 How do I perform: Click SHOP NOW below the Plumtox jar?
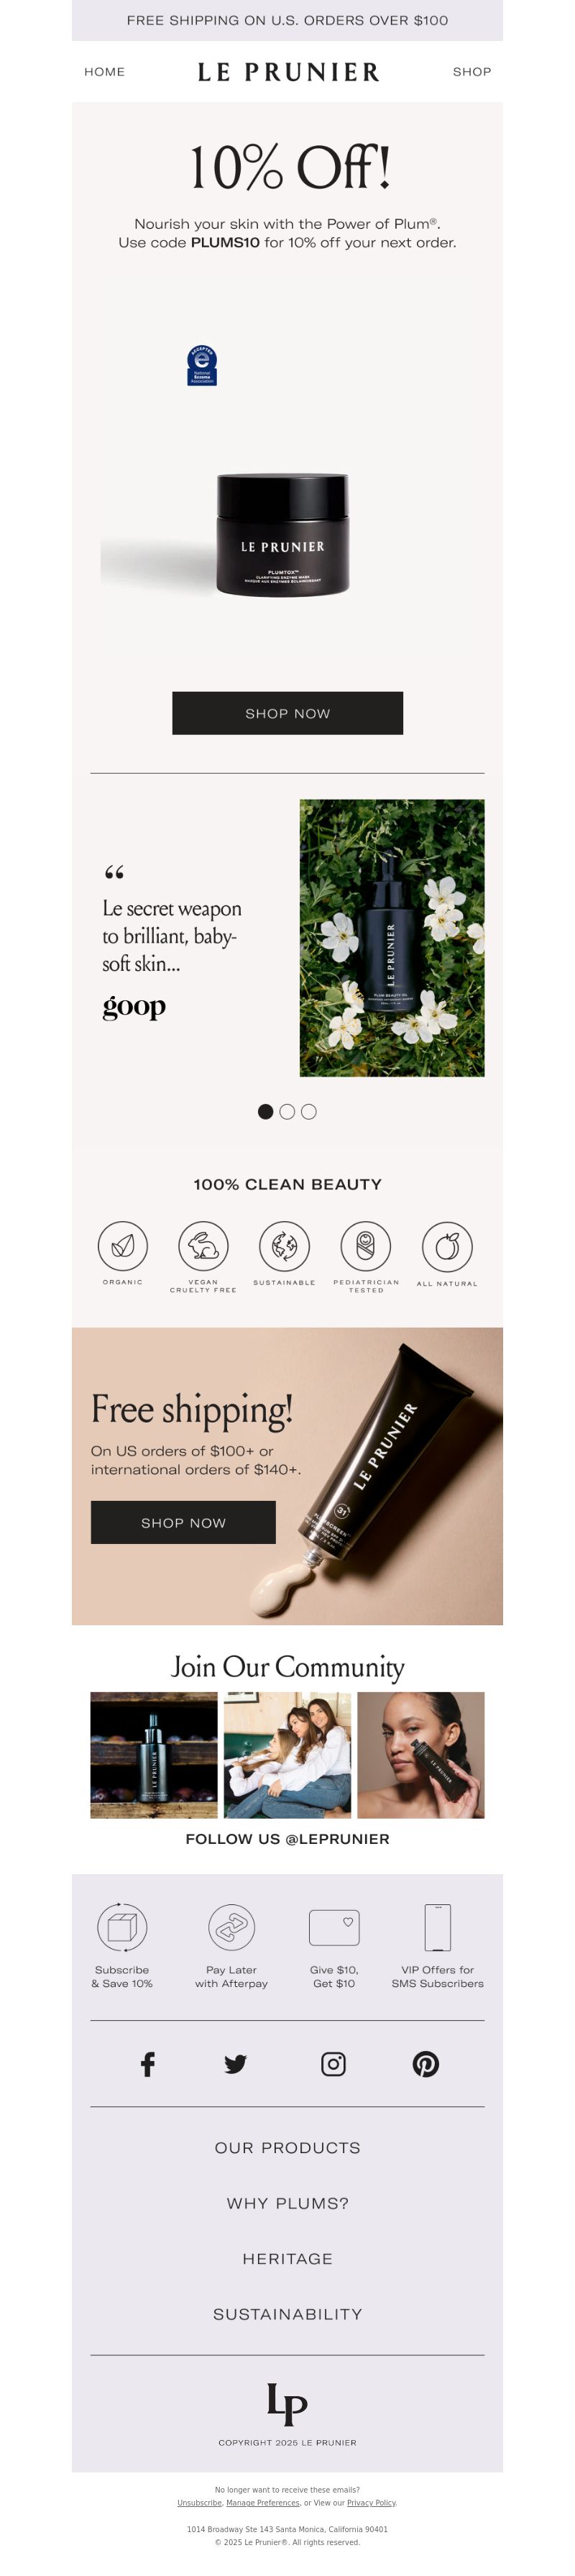(x=287, y=713)
